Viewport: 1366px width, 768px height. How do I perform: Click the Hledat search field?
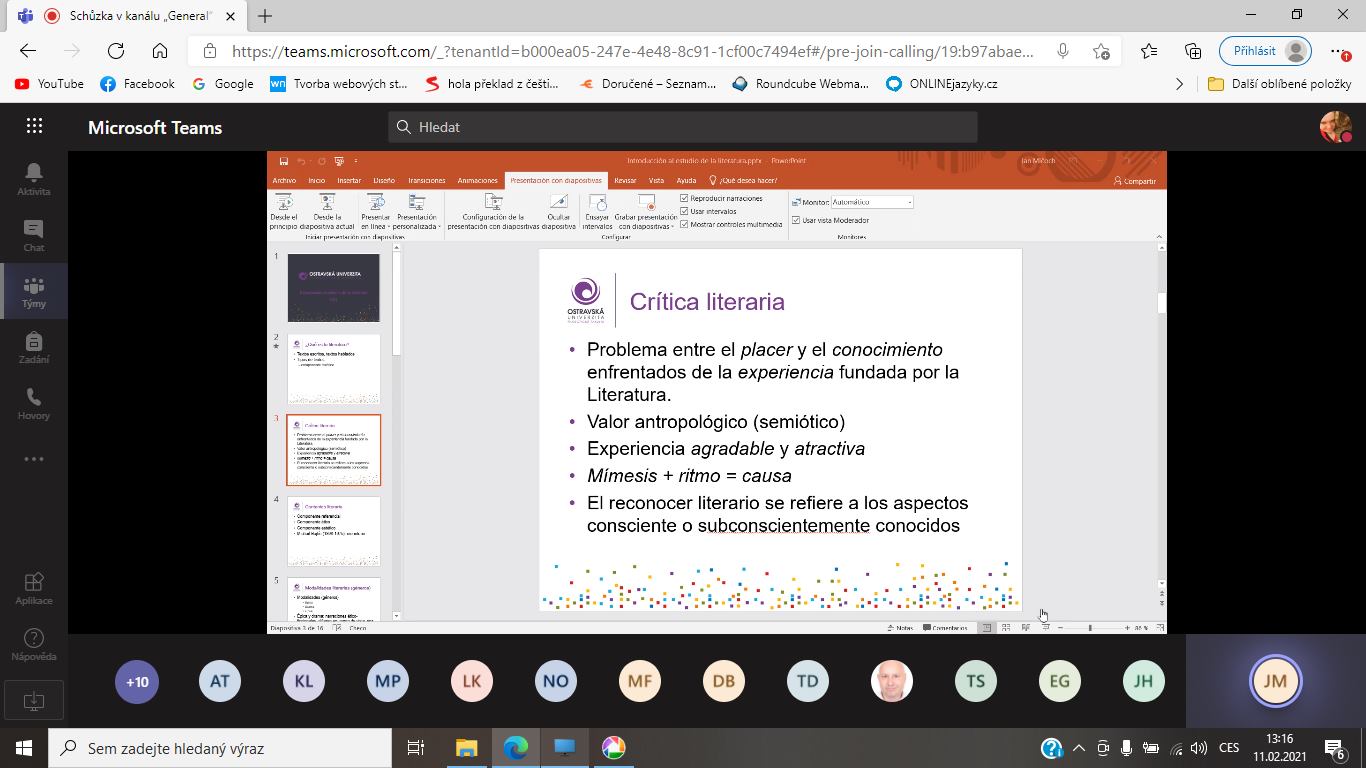coord(683,127)
